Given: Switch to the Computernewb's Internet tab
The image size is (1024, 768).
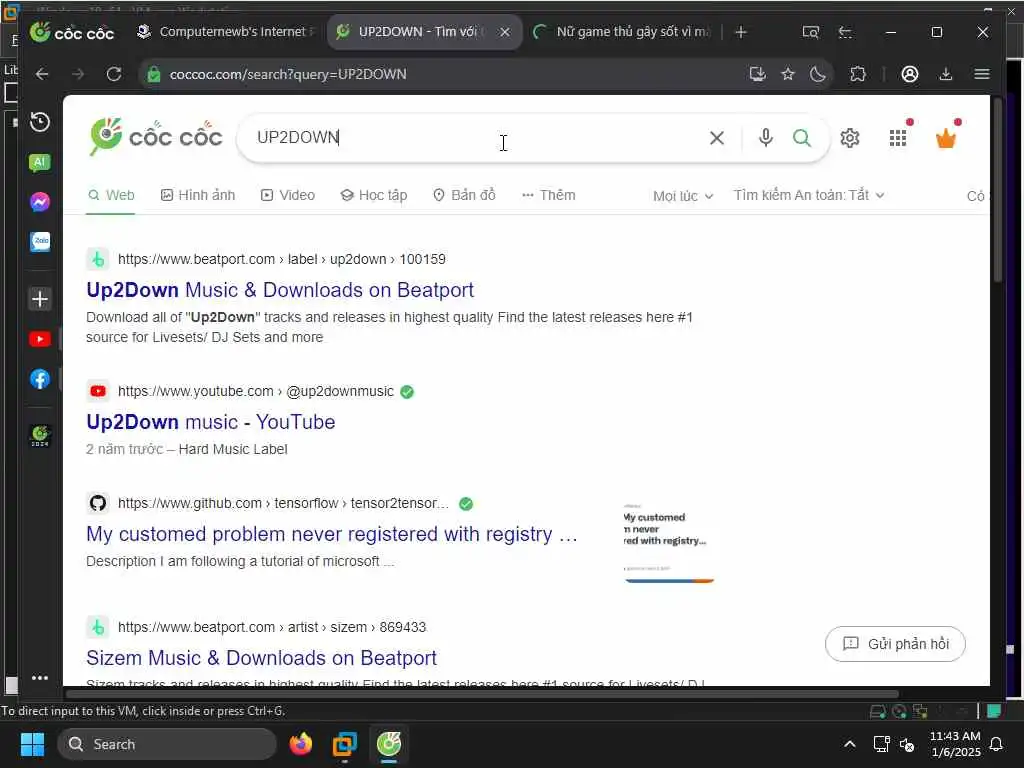Looking at the screenshot, I should [225, 31].
